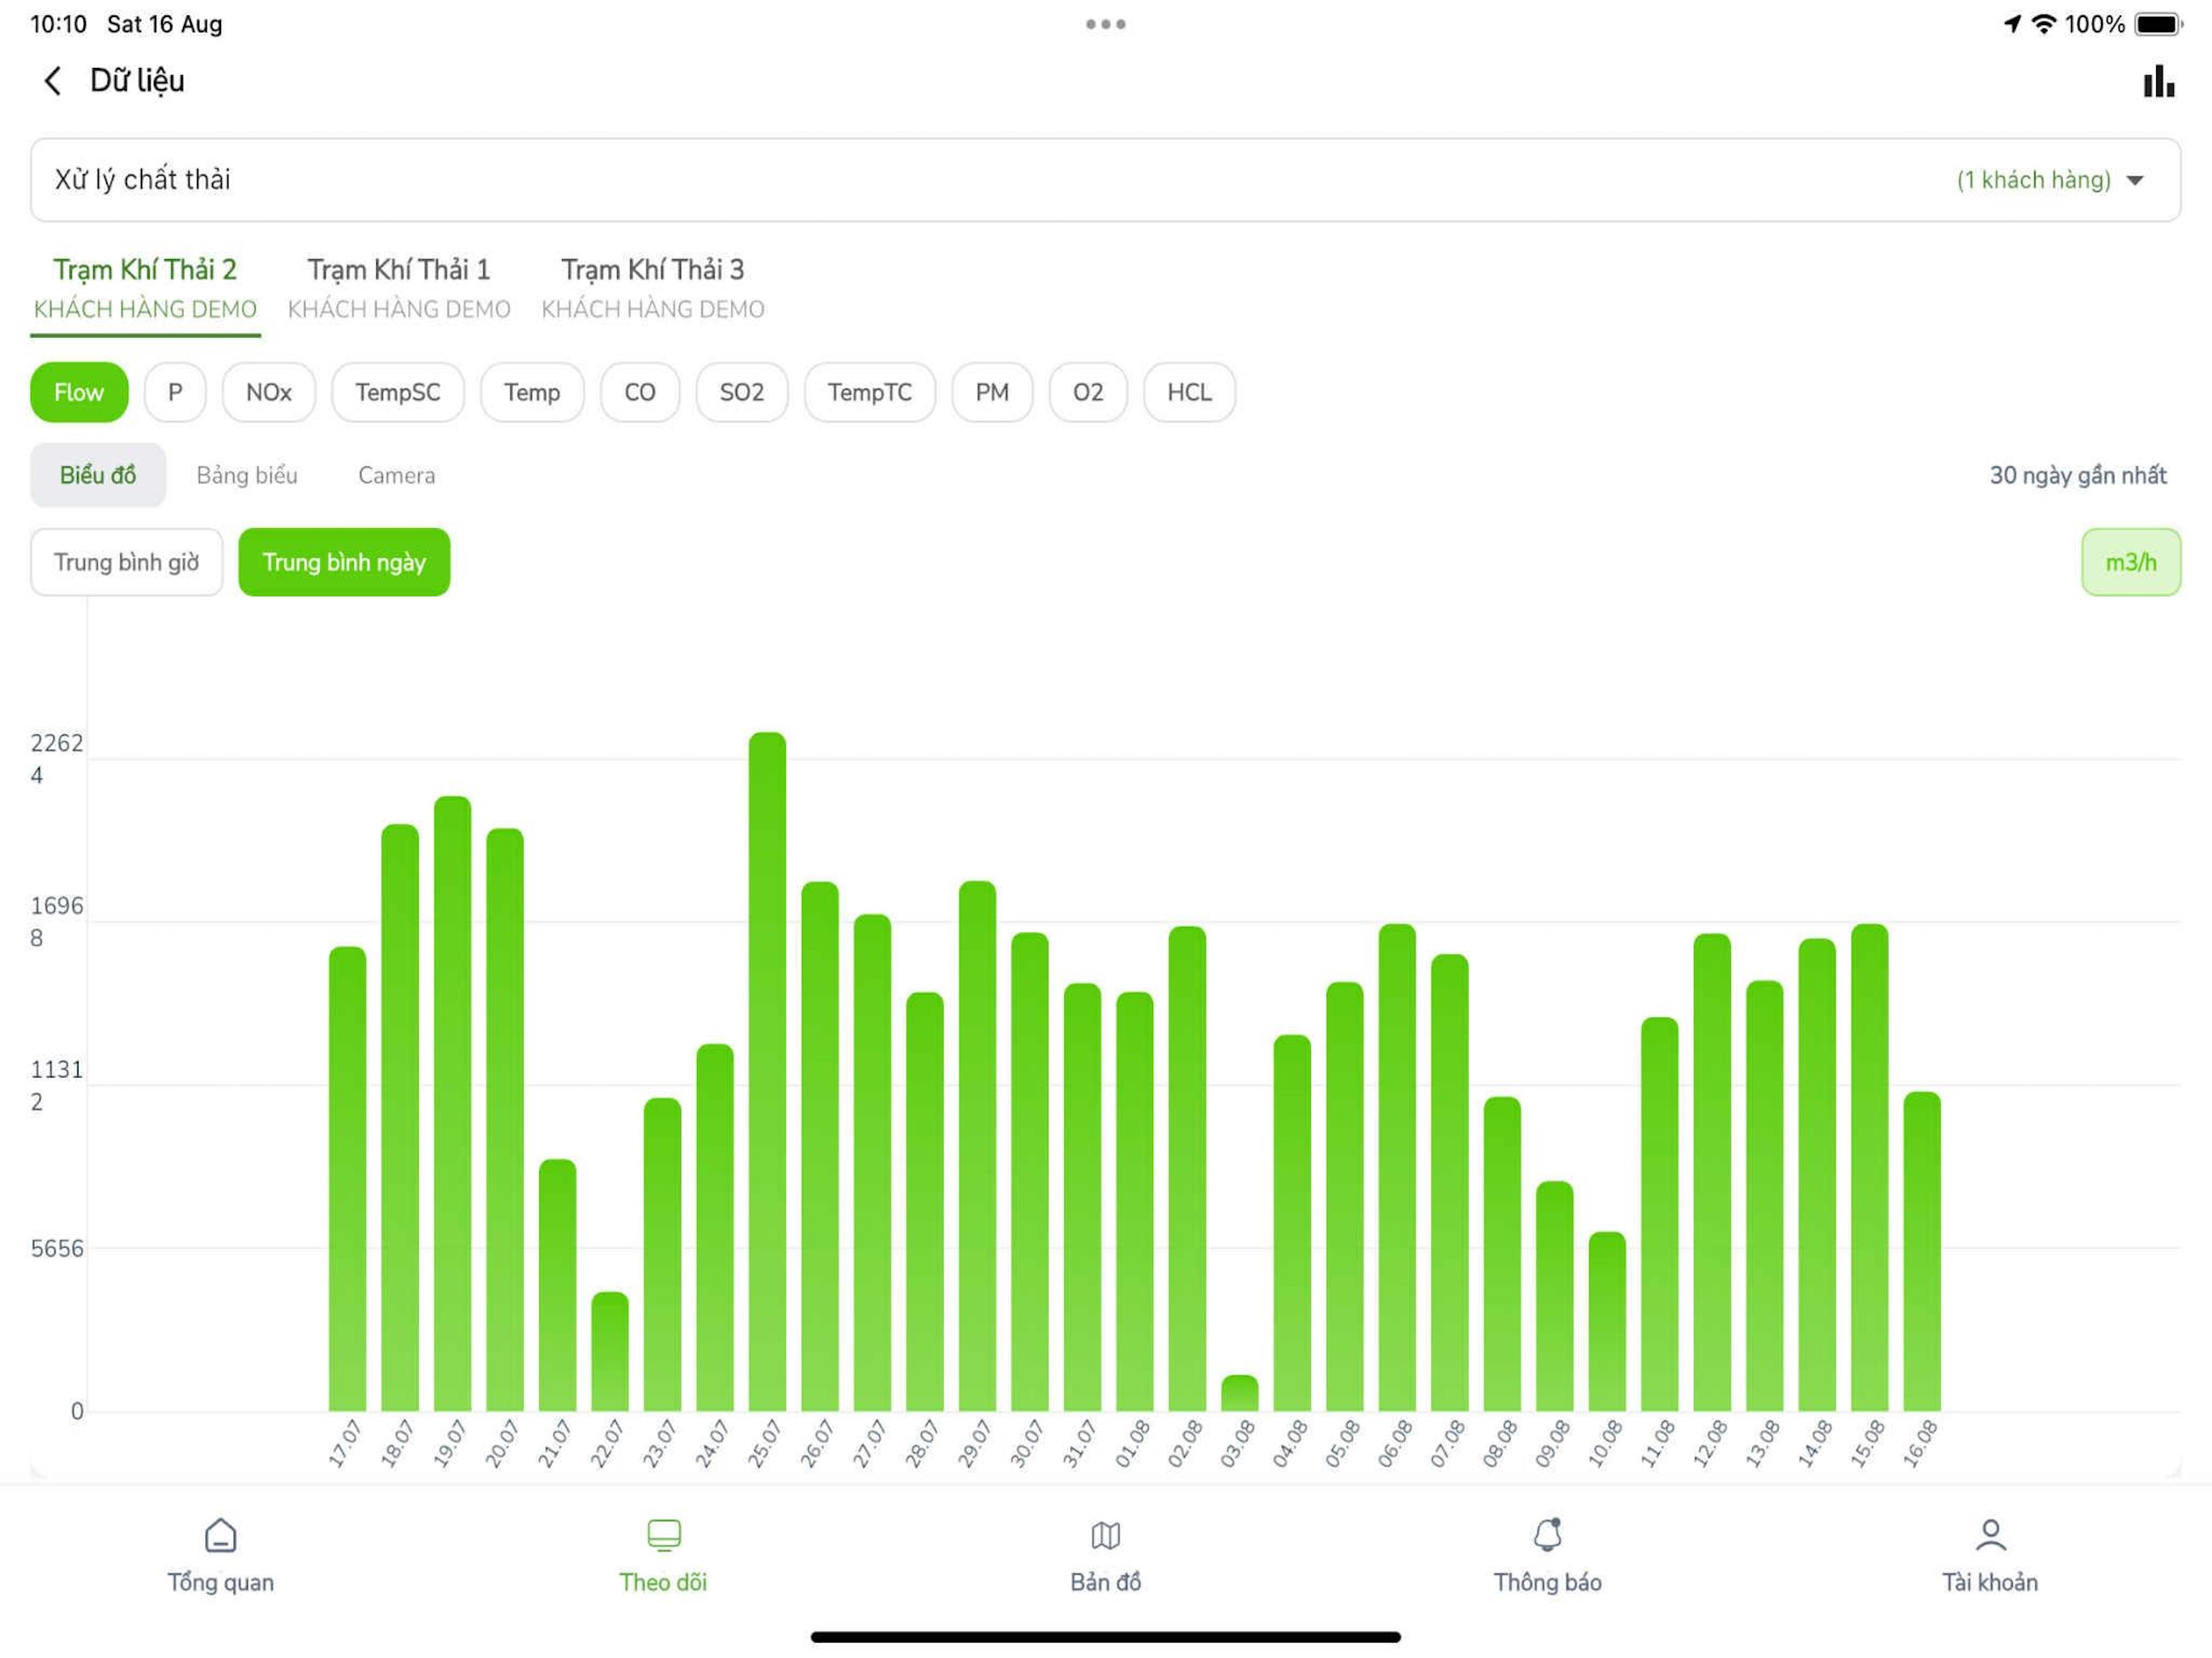The width and height of the screenshot is (2212, 1658).
Task: Select the TempSC parameter chip
Action: [398, 392]
